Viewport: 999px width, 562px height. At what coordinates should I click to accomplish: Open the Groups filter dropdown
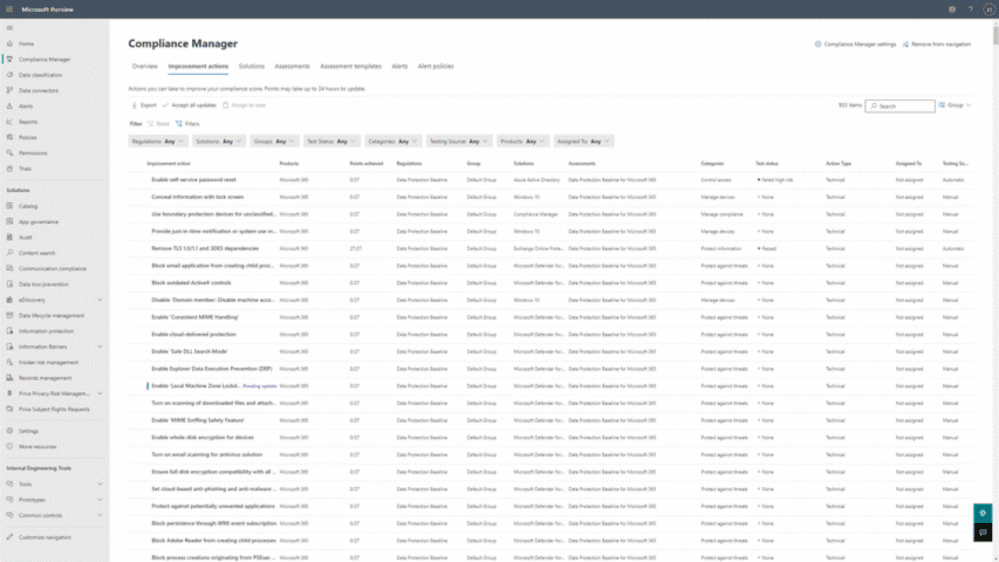(275, 141)
